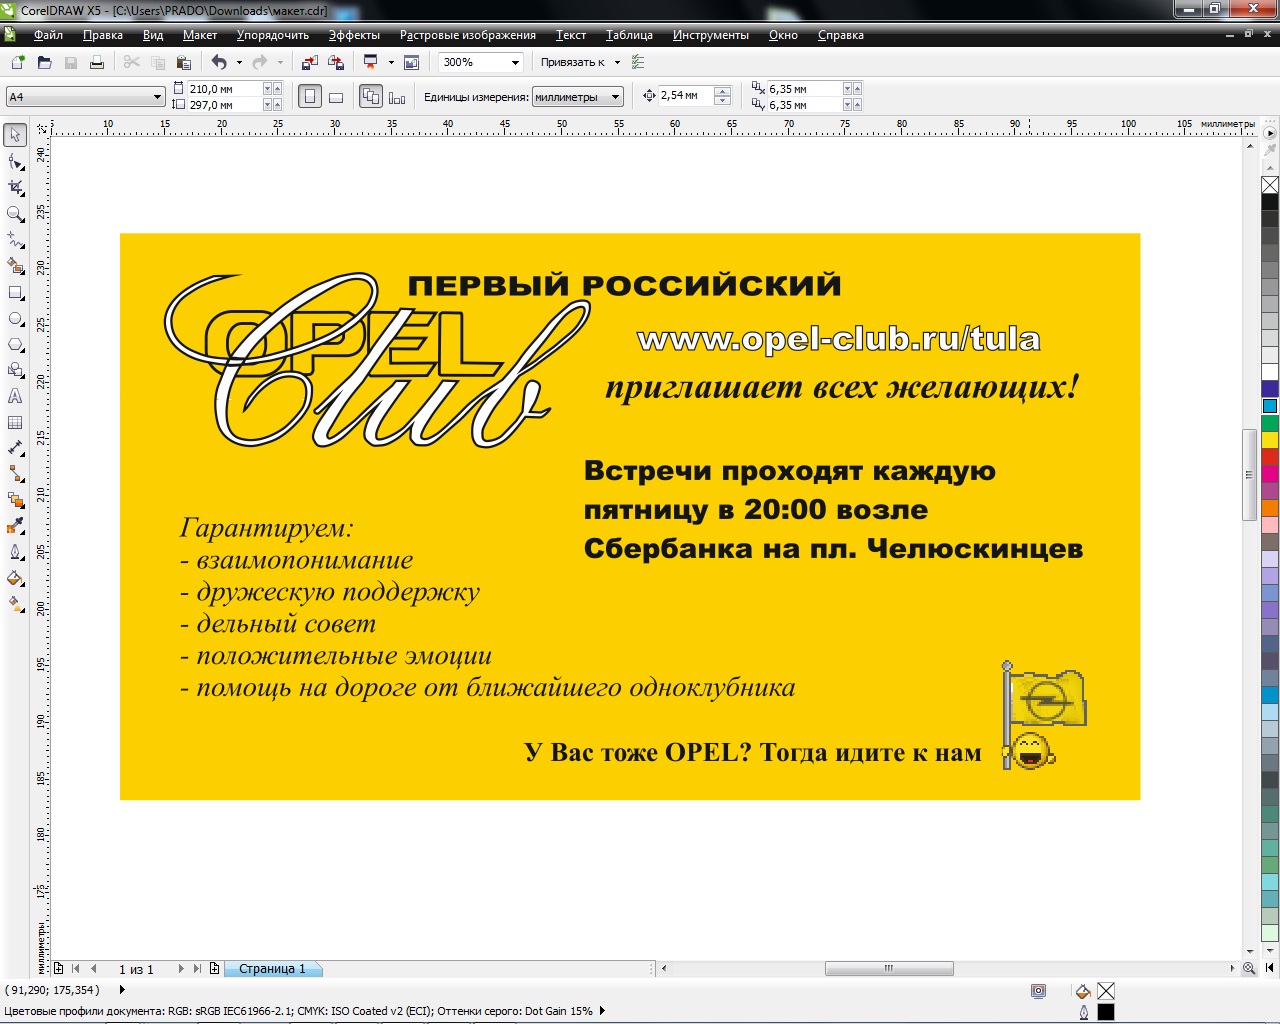Add page button after last page
1280x1024 pixels.
(214, 969)
